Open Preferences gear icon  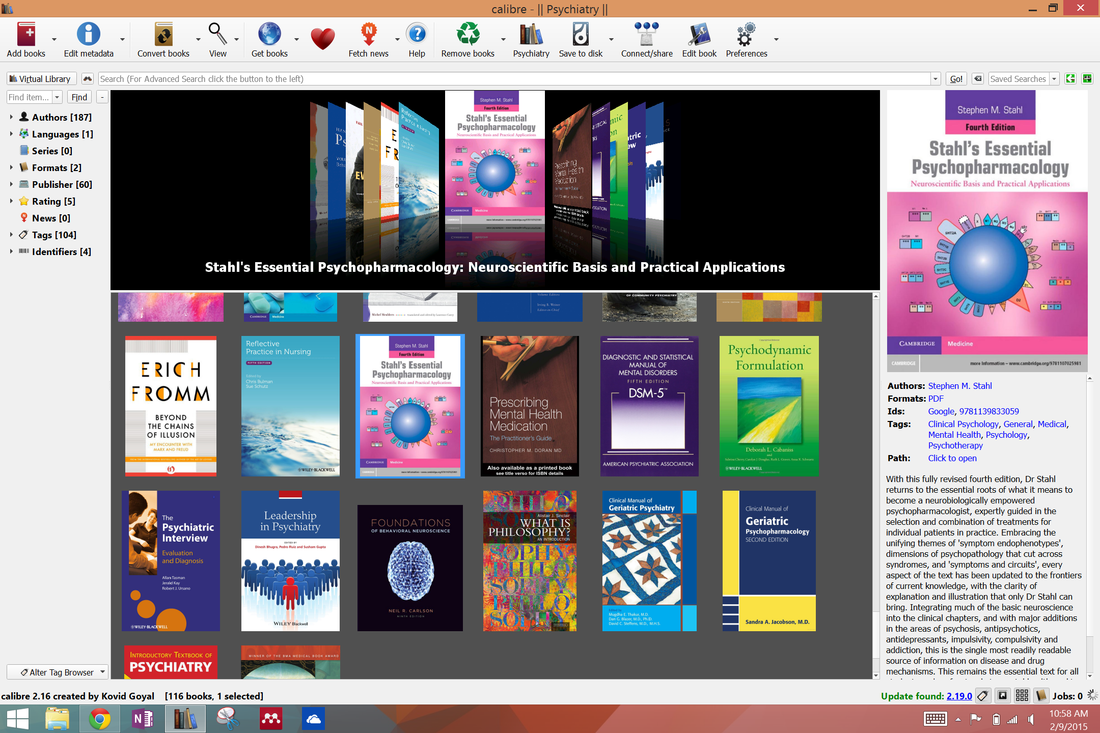[x=746, y=34]
